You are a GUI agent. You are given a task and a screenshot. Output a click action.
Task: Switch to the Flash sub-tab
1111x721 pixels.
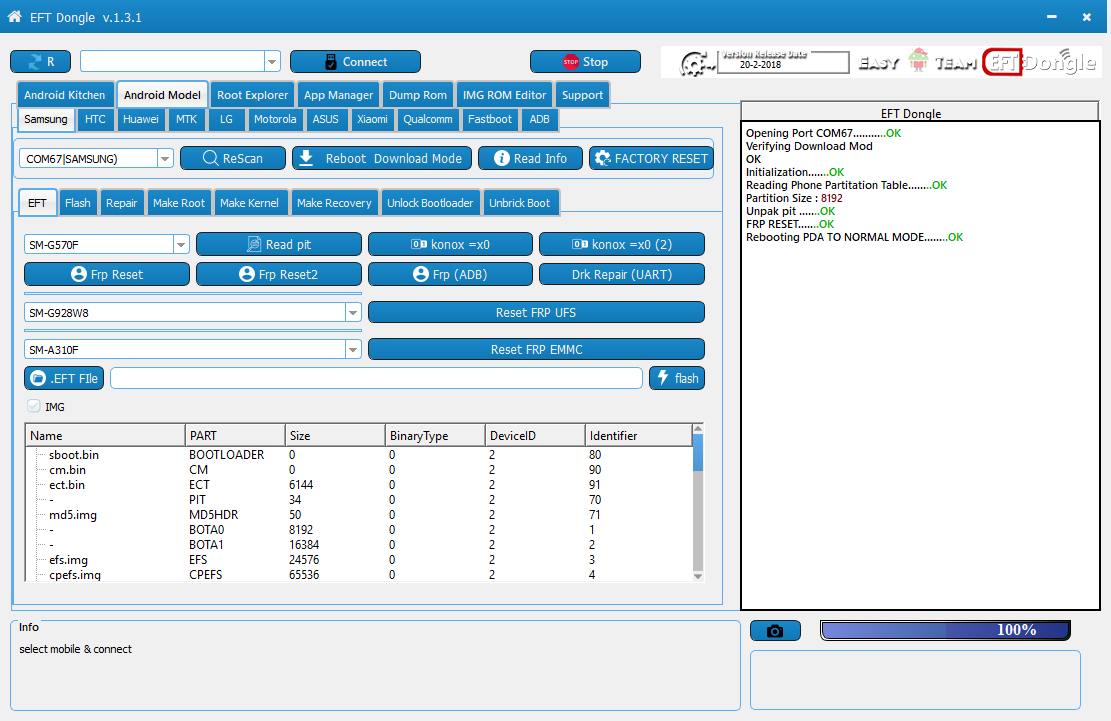pyautogui.click(x=77, y=203)
